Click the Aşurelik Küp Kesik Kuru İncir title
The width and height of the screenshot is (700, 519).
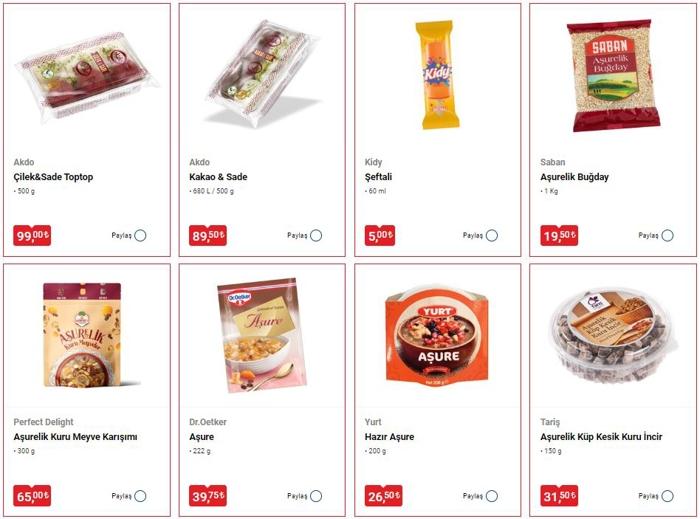601,437
